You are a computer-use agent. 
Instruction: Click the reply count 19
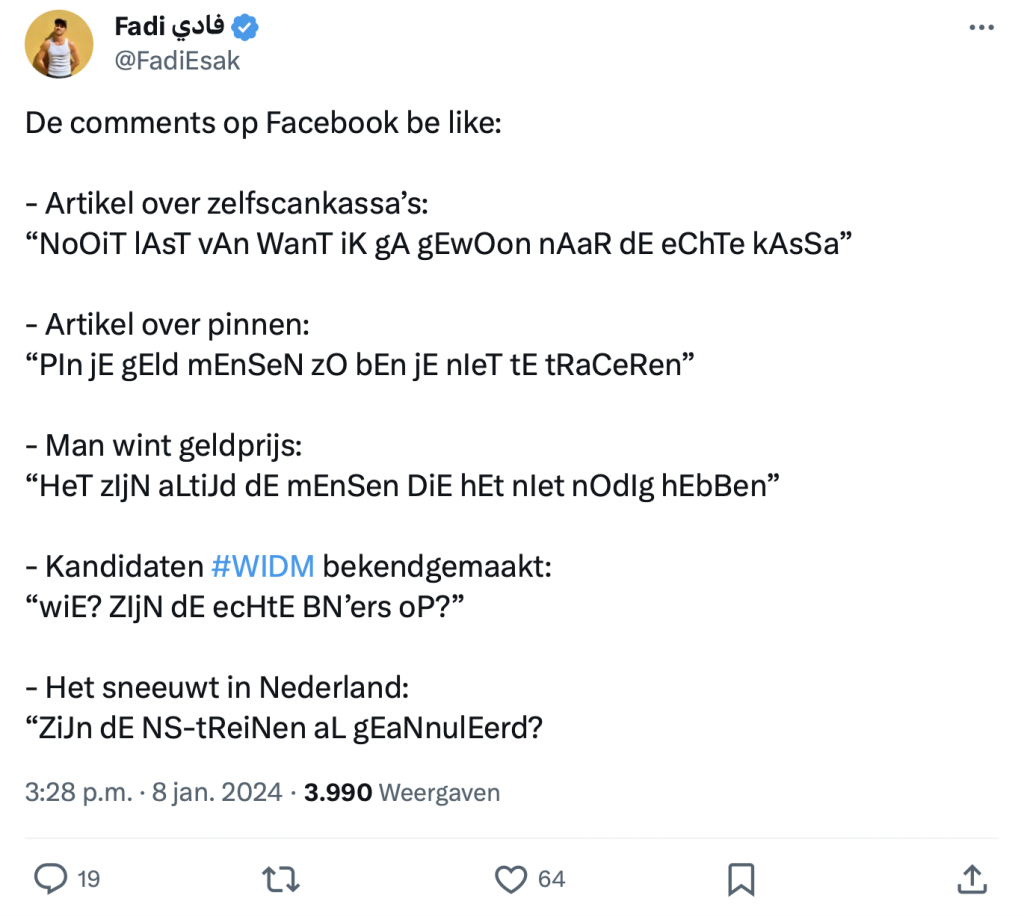[89, 879]
